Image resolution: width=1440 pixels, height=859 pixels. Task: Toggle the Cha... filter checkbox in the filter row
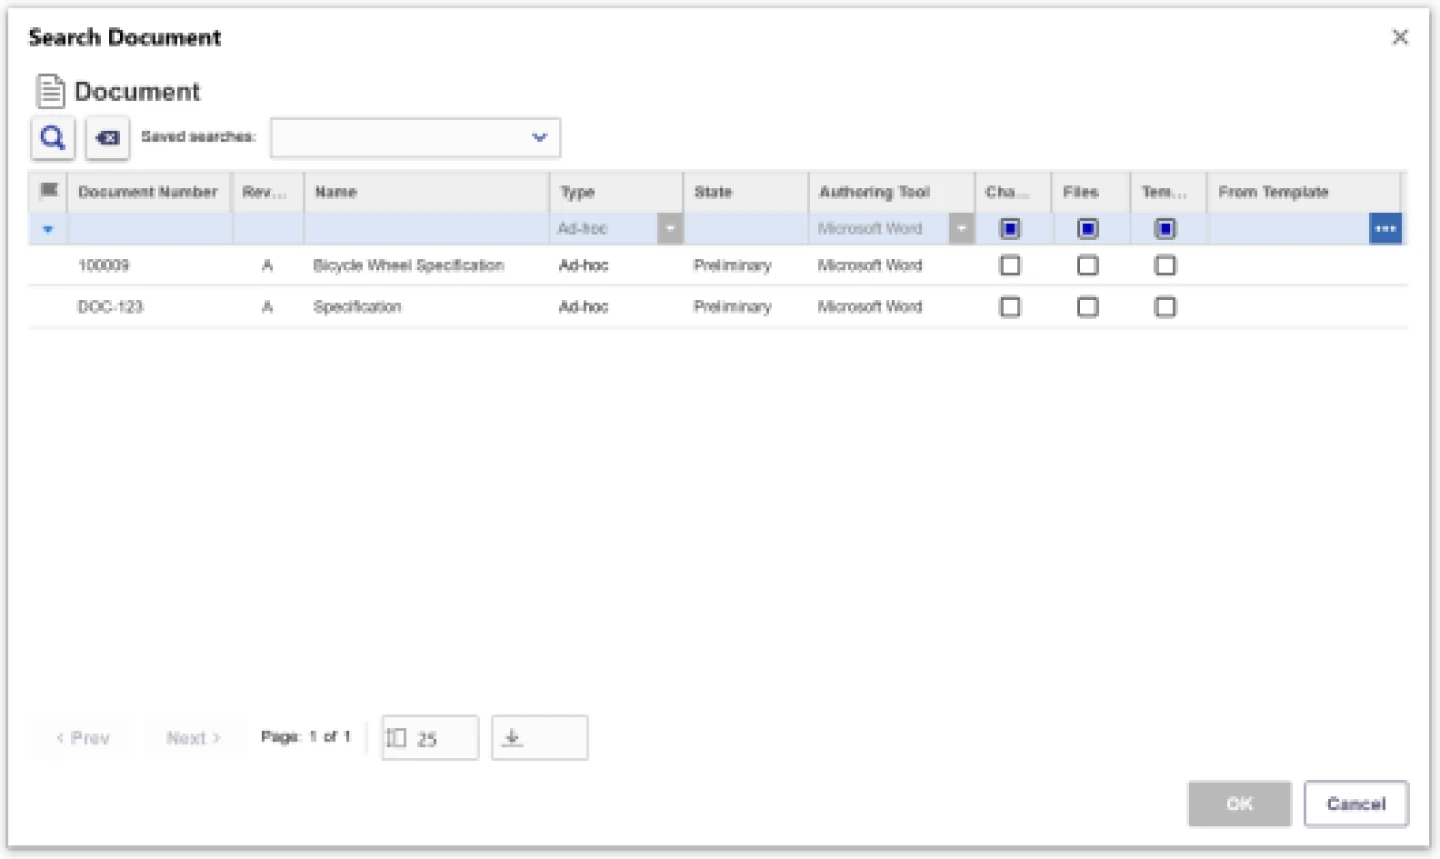1010,229
